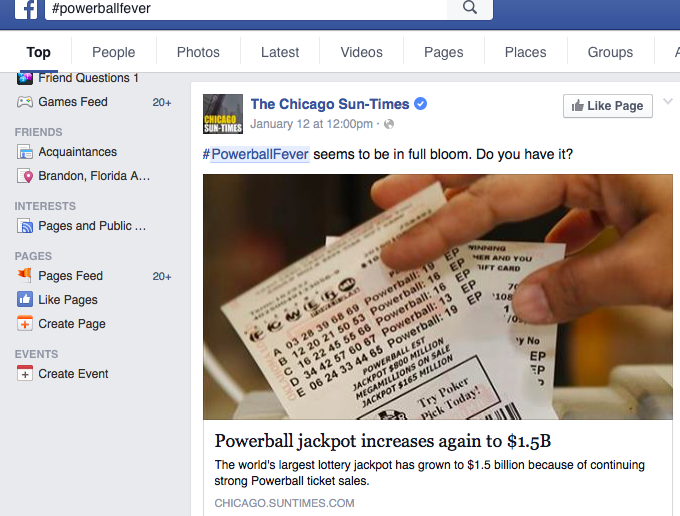Open Games Feed controller icon
680x516 pixels.
pos(25,102)
